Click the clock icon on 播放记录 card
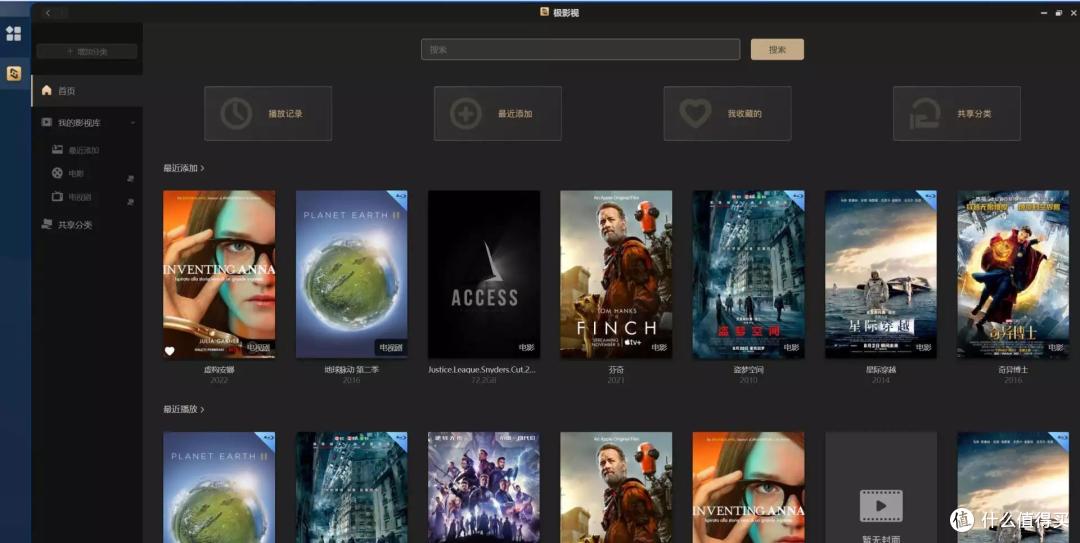This screenshot has width=1080, height=543. (x=236, y=114)
